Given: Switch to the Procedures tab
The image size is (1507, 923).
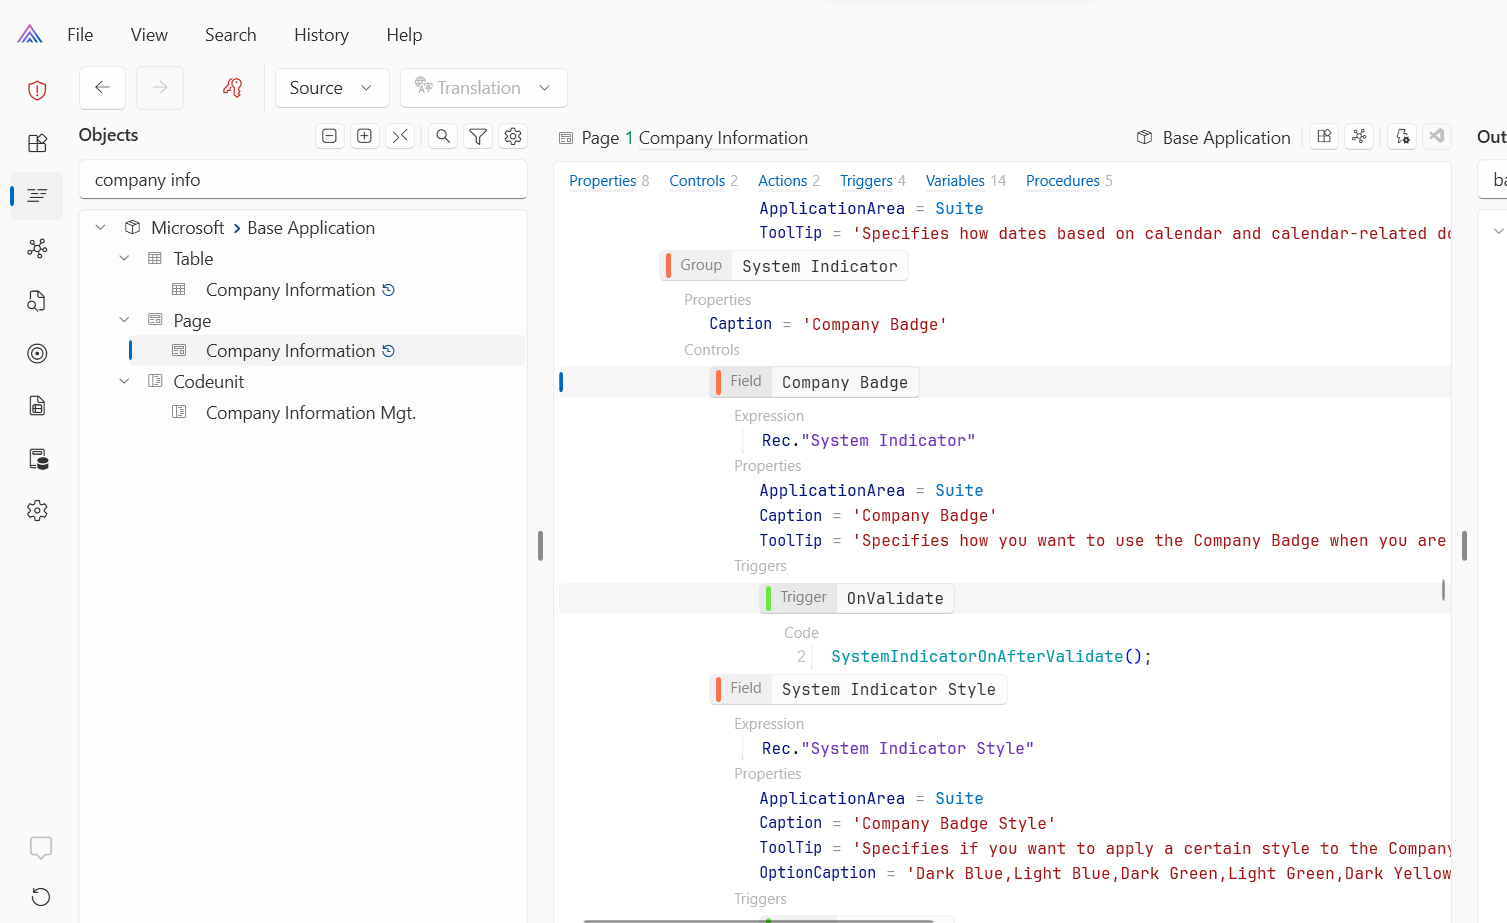Looking at the screenshot, I should (x=1062, y=181).
